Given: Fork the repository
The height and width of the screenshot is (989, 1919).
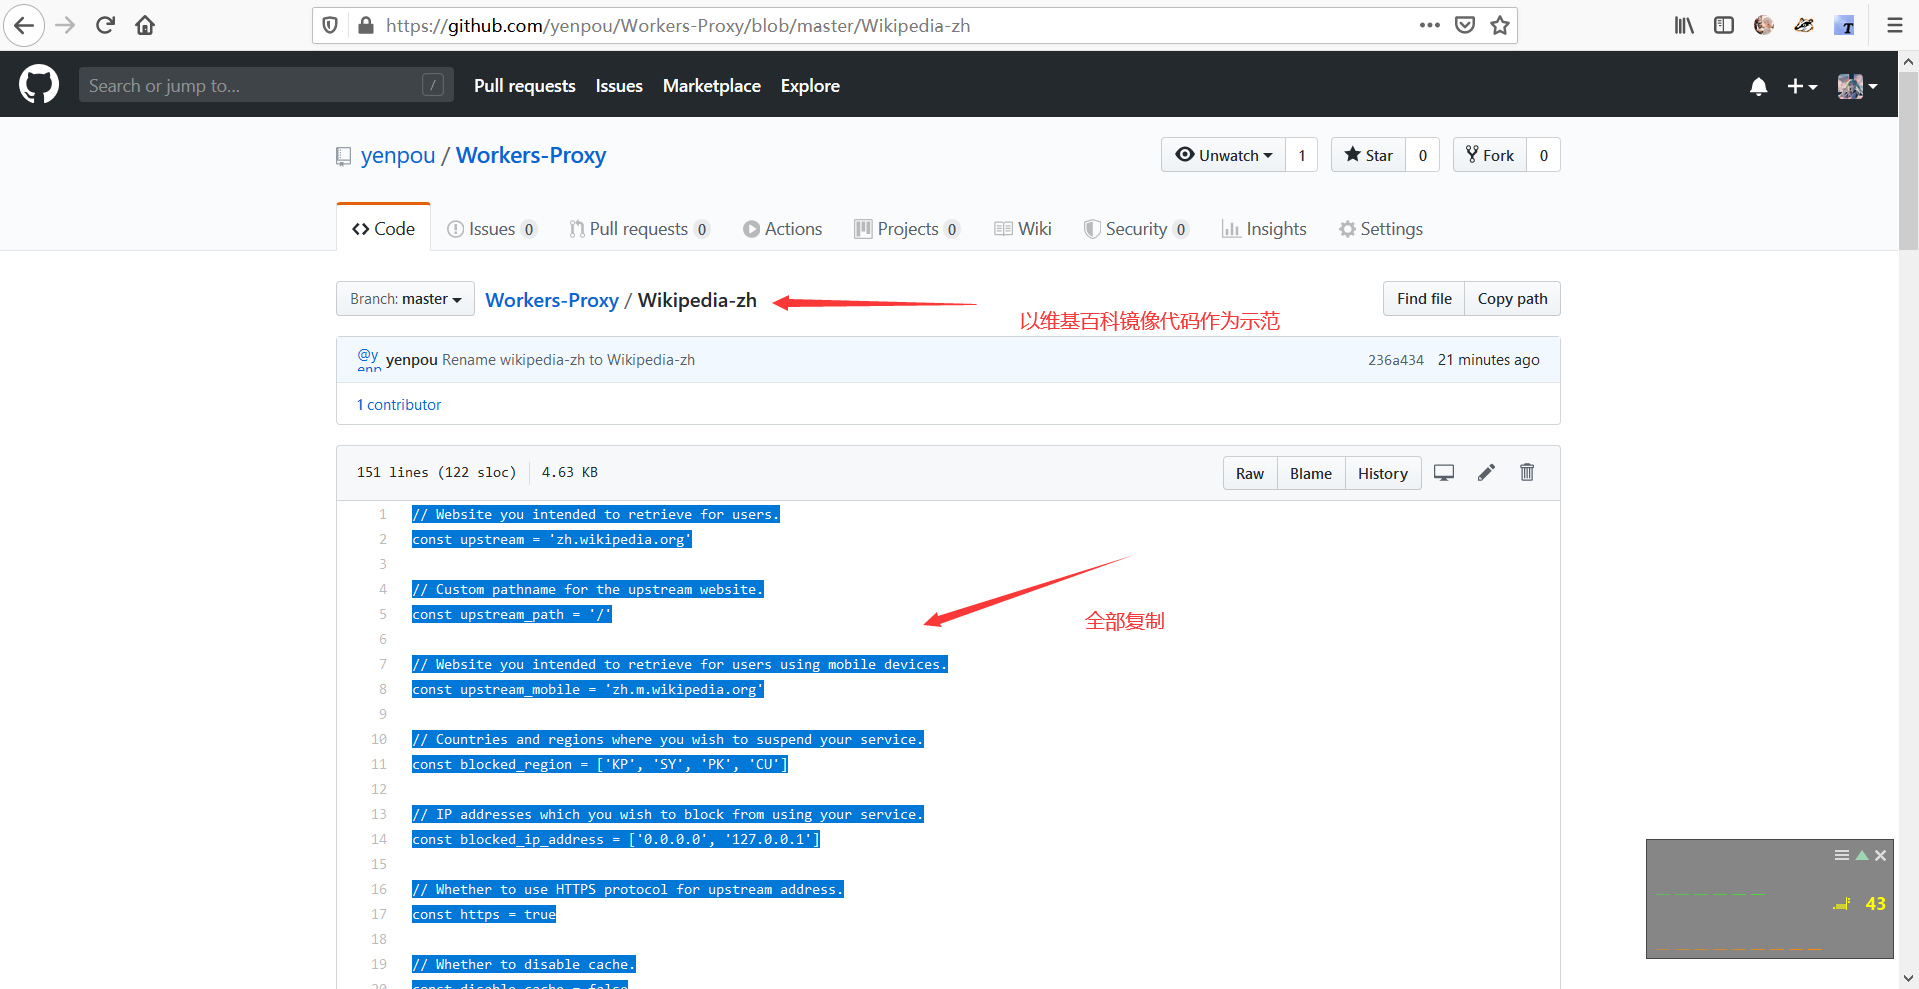Looking at the screenshot, I should pyautogui.click(x=1489, y=155).
